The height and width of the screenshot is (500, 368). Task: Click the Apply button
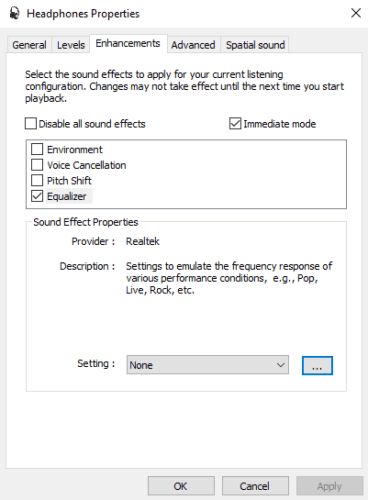[x=329, y=486]
